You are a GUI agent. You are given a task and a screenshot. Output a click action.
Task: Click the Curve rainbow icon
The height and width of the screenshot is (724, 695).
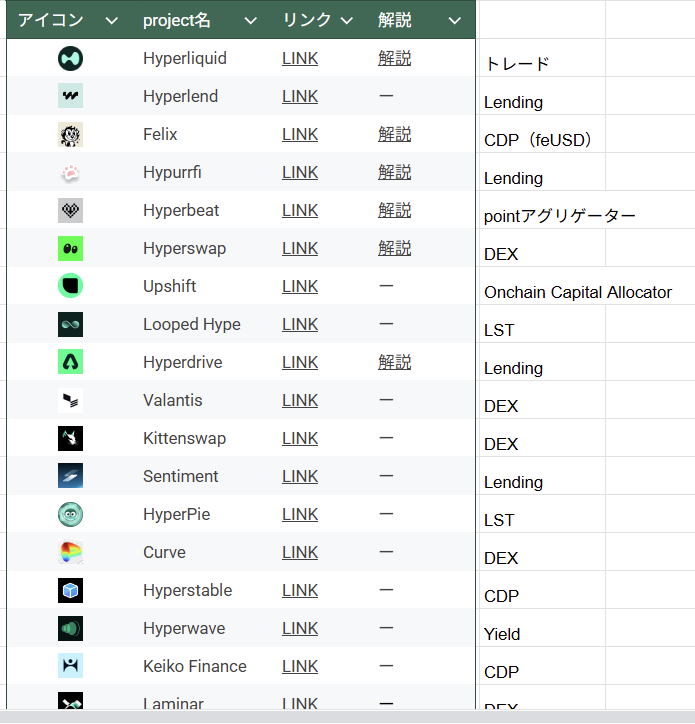[70, 552]
